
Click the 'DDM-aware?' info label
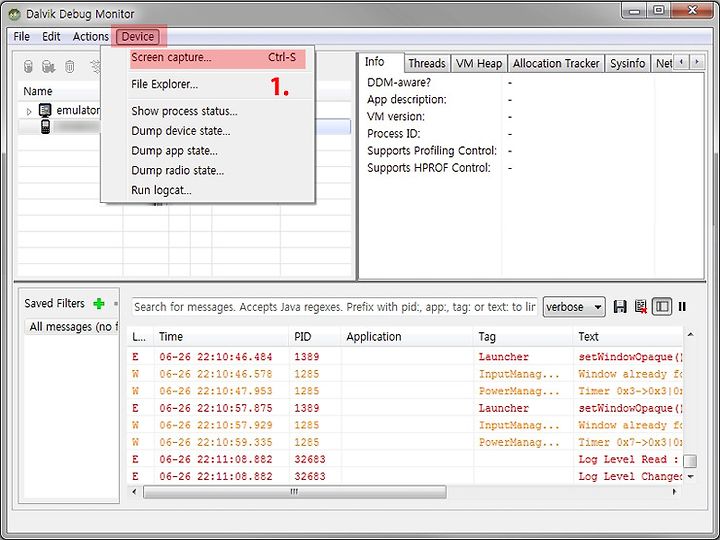click(x=399, y=83)
